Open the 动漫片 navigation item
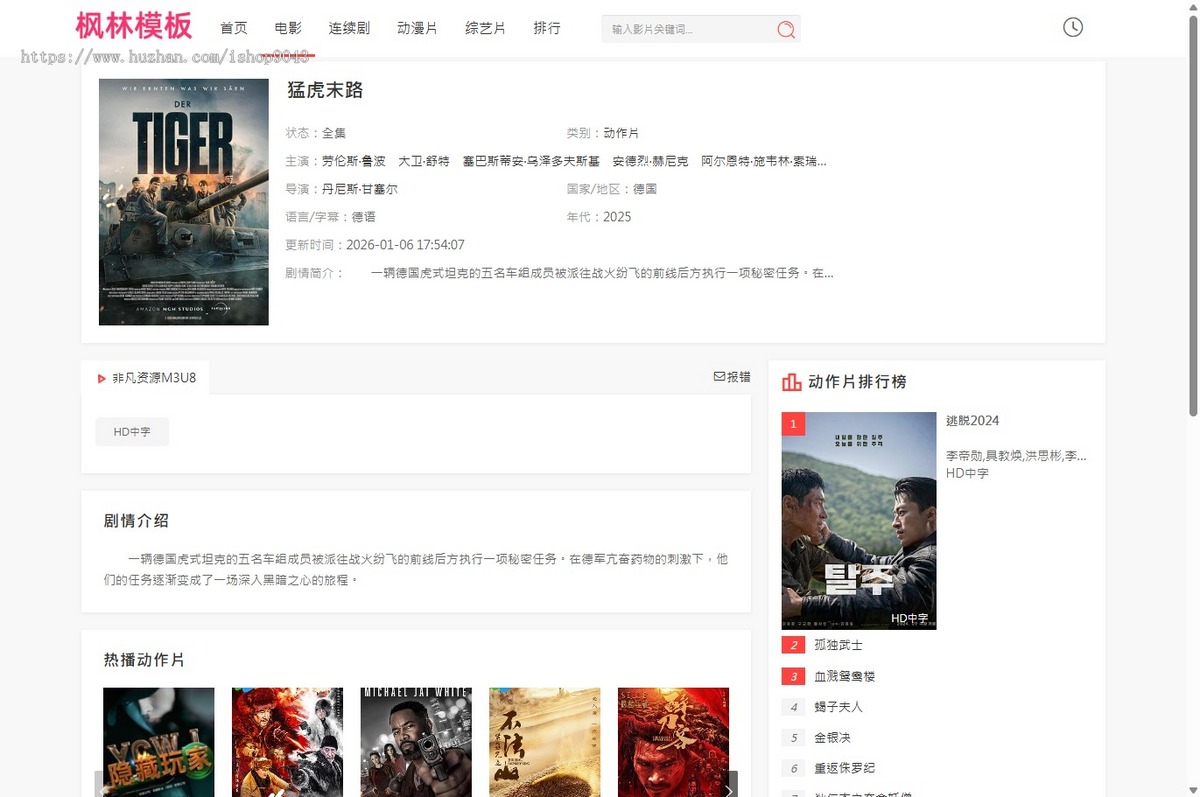 tap(417, 28)
